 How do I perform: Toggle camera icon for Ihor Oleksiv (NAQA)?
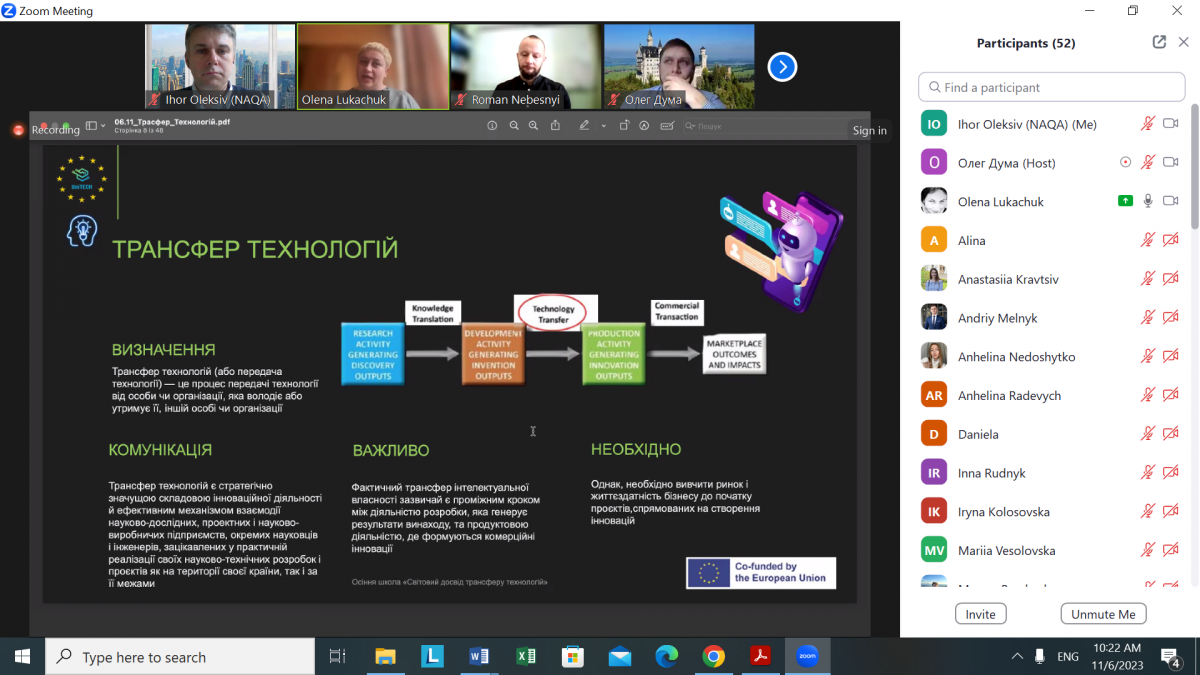click(x=1170, y=124)
